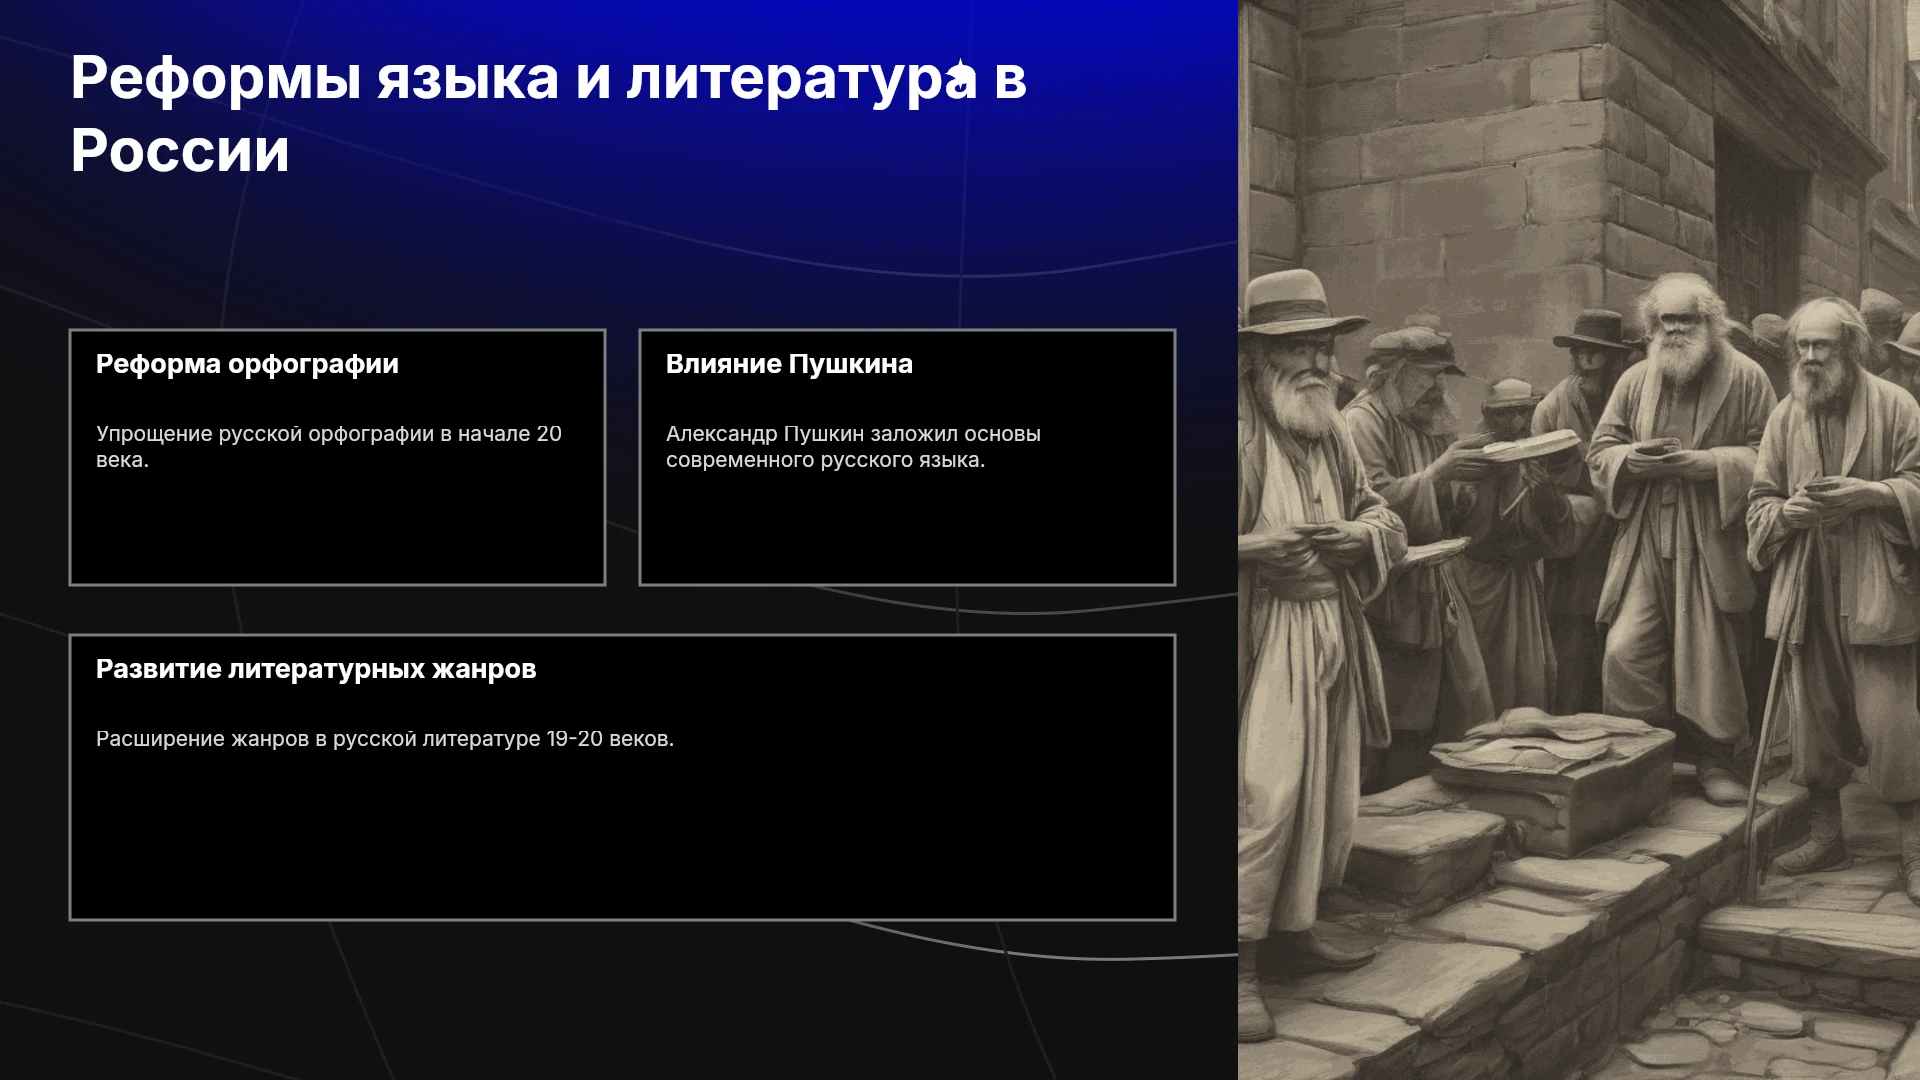Click empty area inside the 'Реформа орфографии' card
The height and width of the screenshot is (1080, 1920).
point(337,530)
